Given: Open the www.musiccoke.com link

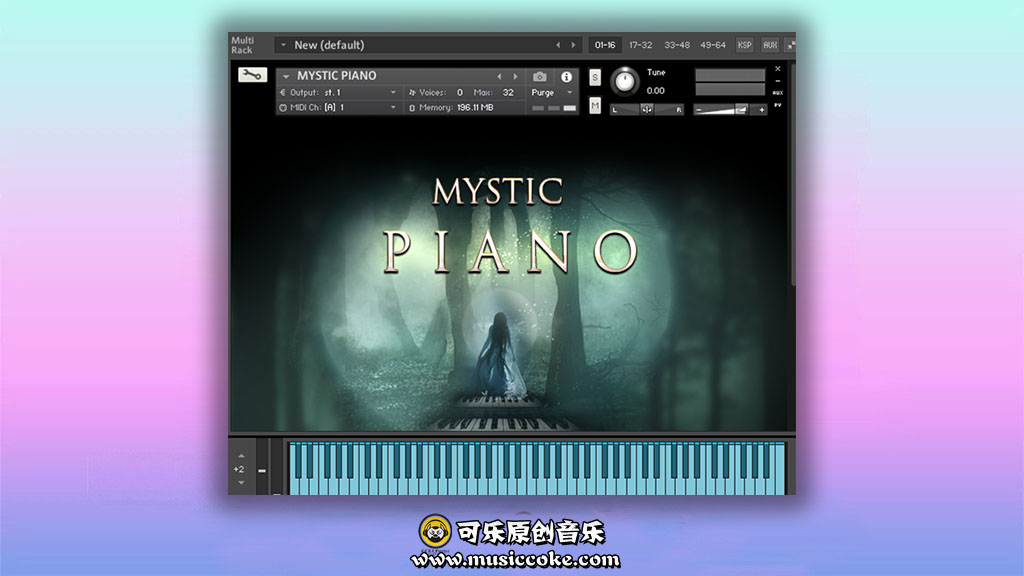Looking at the screenshot, I should (515, 560).
